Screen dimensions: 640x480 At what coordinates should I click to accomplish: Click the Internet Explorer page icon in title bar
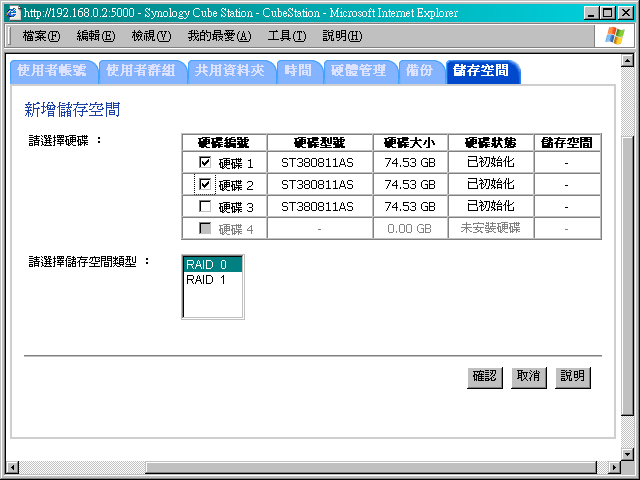coord(13,13)
